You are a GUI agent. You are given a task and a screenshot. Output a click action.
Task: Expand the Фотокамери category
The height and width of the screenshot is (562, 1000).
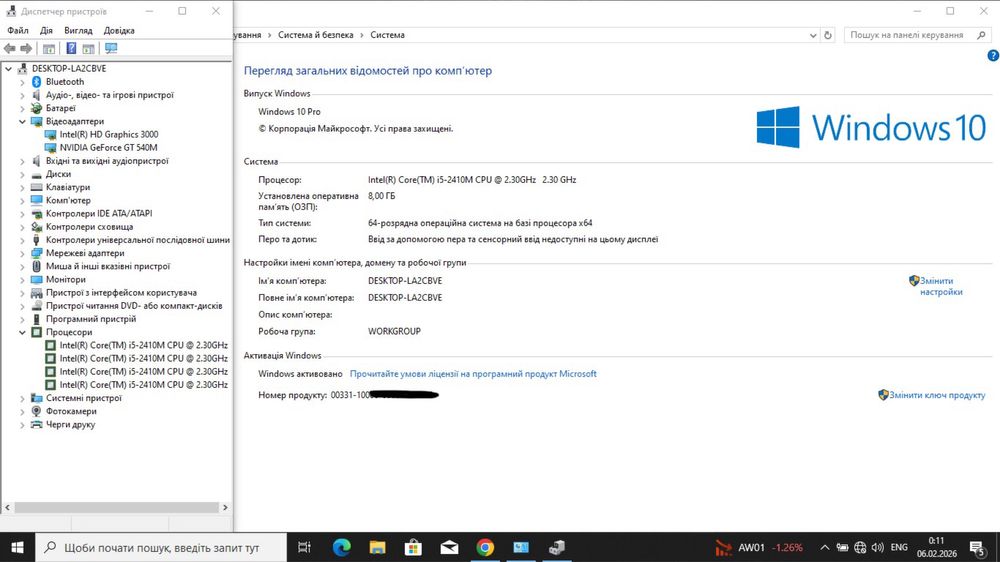22,411
